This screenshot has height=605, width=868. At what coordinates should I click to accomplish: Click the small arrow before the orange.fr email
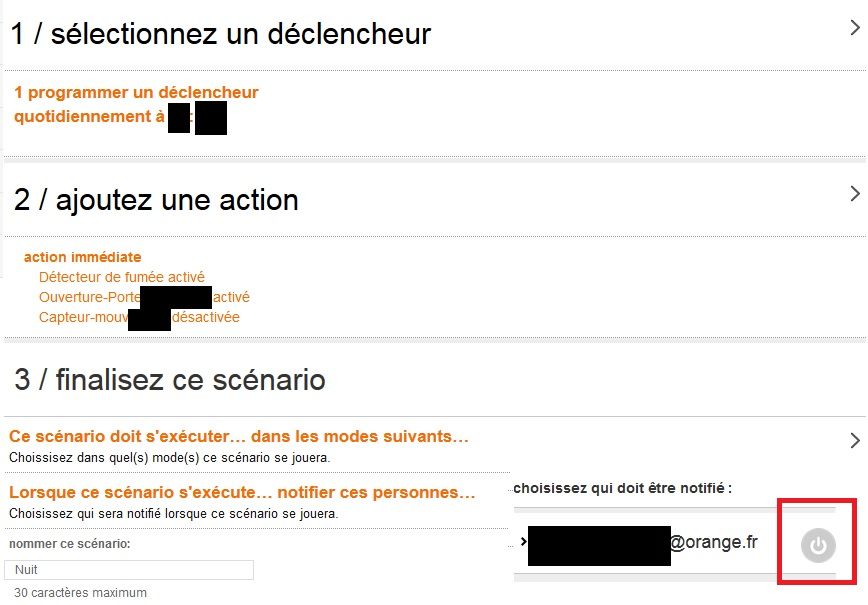[x=522, y=542]
